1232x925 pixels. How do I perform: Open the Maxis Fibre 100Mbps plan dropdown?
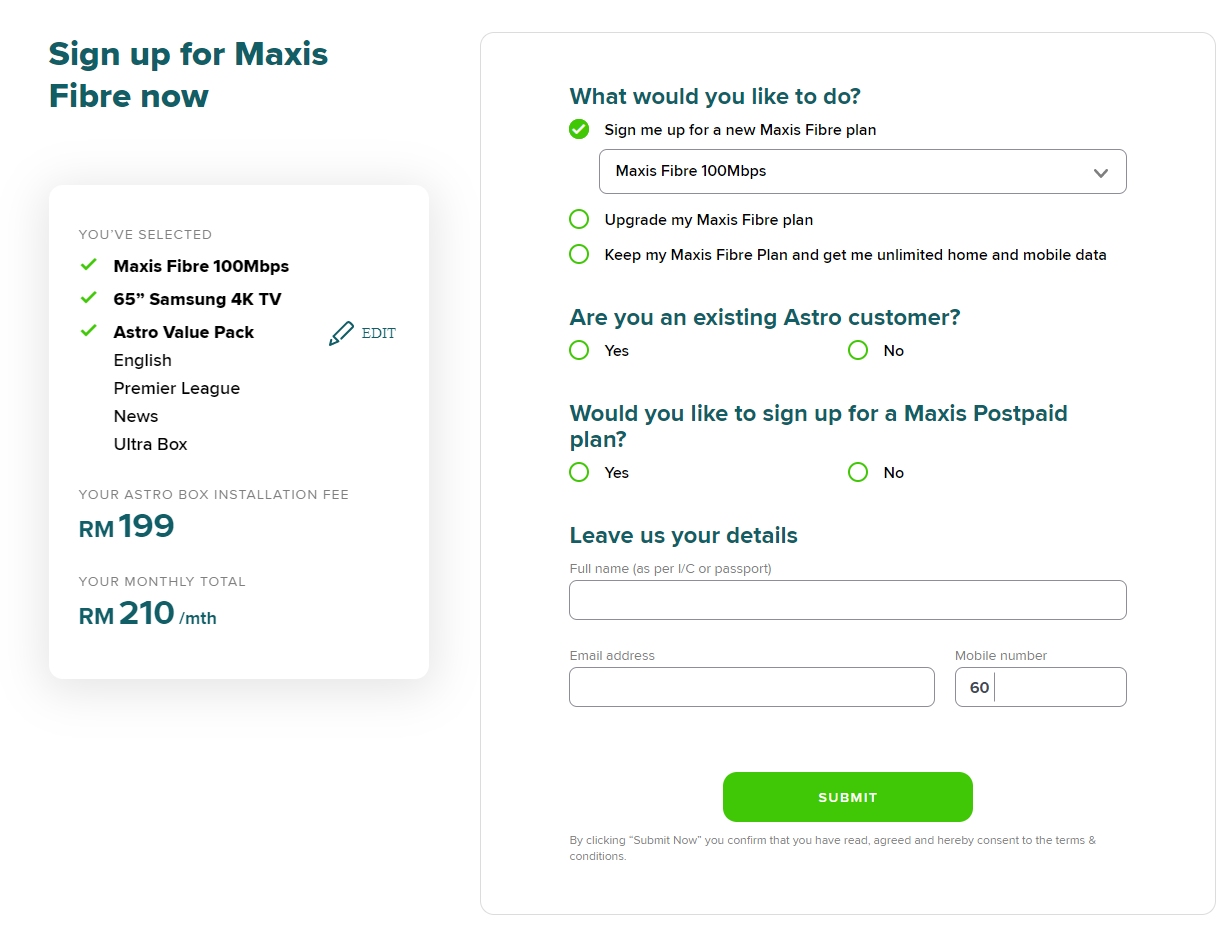click(x=861, y=171)
